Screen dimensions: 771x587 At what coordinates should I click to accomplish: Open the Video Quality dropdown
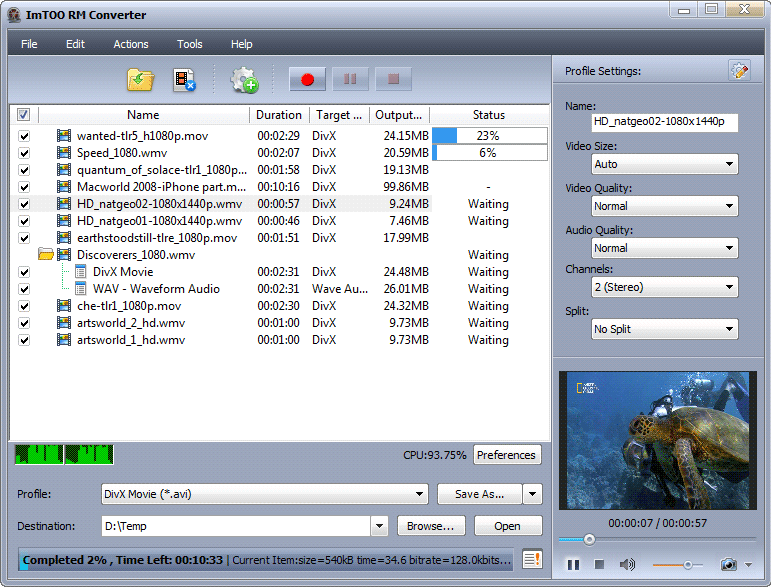tap(664, 206)
